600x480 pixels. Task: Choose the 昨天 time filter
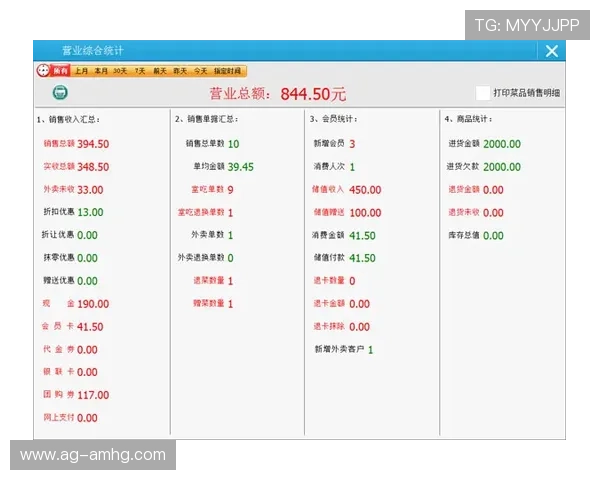180,71
